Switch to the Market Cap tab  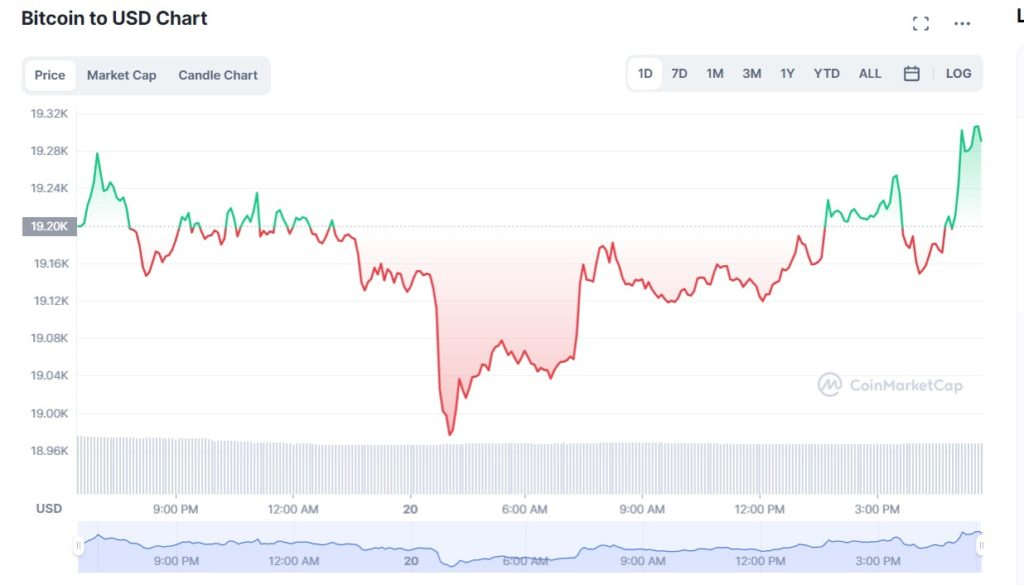(121, 75)
